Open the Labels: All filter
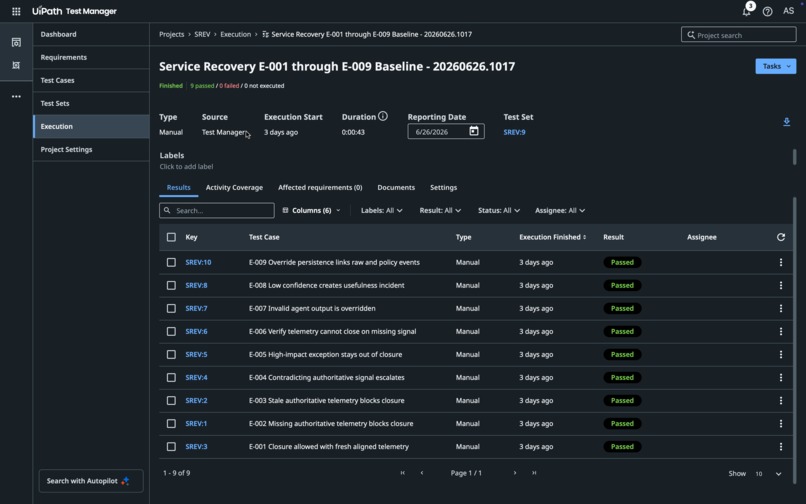The height and width of the screenshot is (504, 806). coord(381,210)
